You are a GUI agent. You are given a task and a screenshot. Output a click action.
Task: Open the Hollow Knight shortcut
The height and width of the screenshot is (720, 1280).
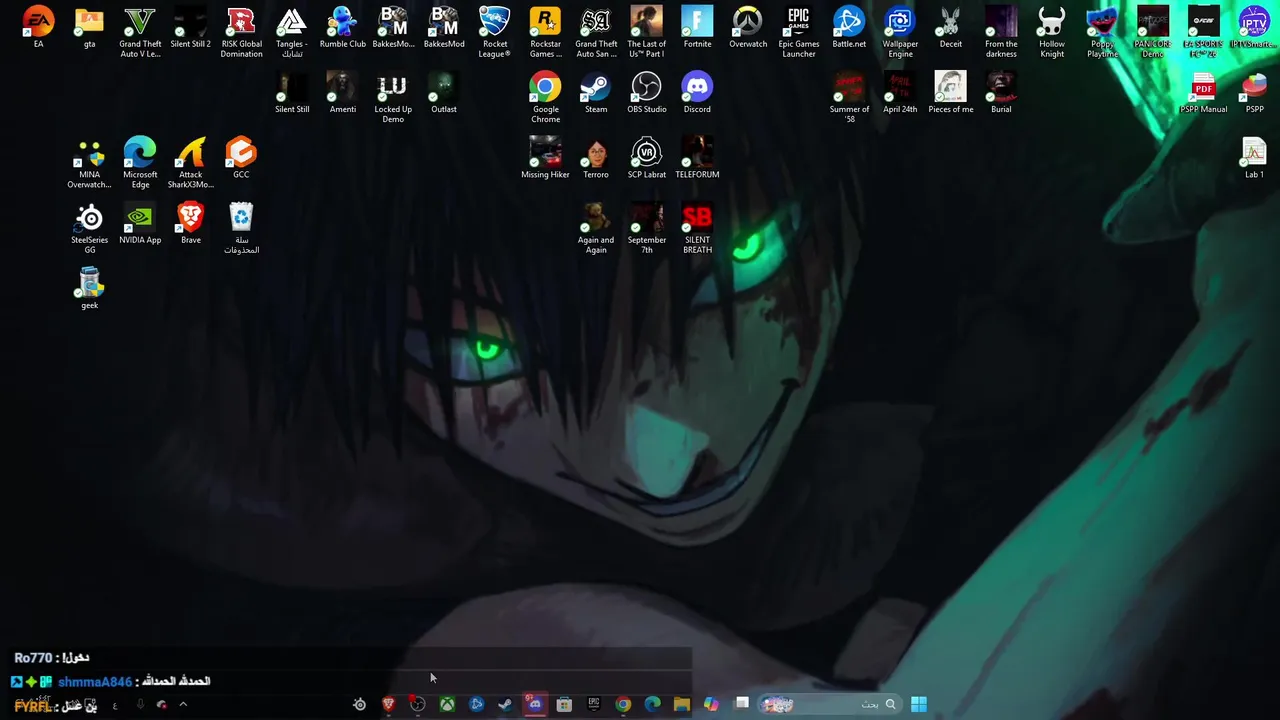(1051, 32)
